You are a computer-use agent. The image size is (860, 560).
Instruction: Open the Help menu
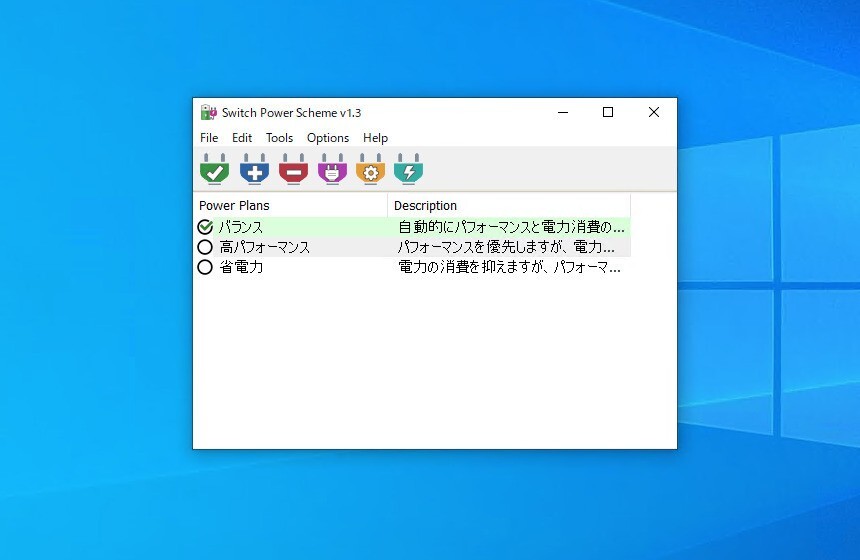click(375, 138)
